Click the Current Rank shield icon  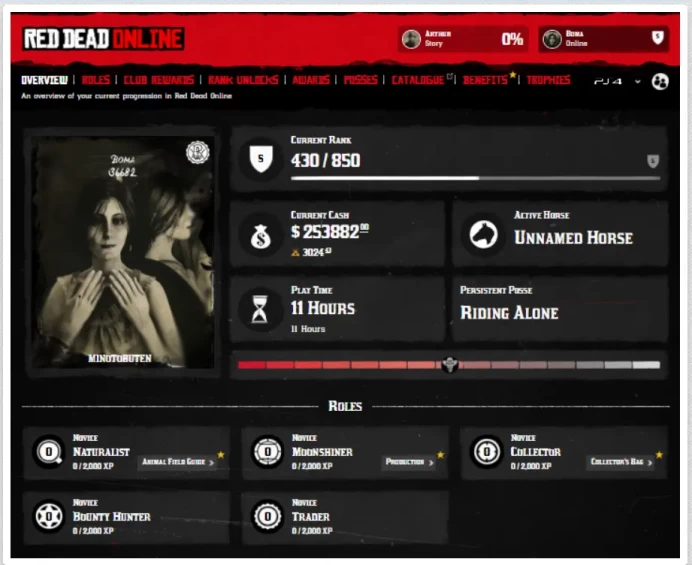[x=261, y=159]
